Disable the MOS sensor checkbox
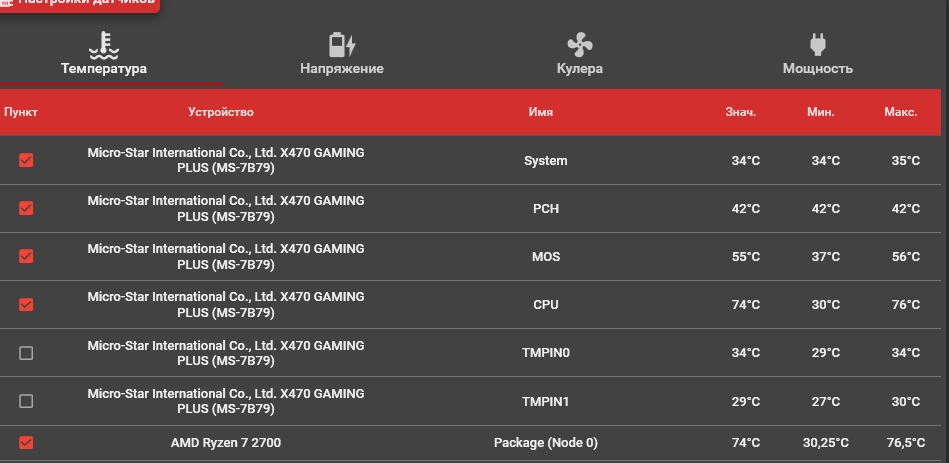The height and width of the screenshot is (463, 949). click(x=26, y=256)
